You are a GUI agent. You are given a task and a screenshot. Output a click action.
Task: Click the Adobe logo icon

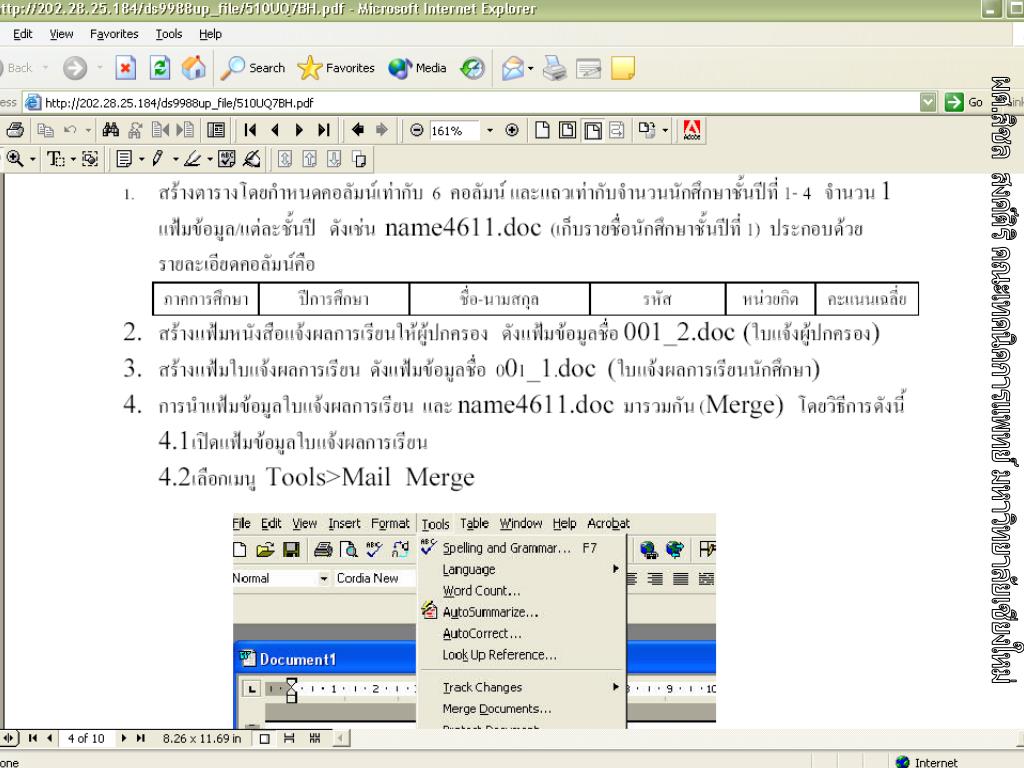692,130
